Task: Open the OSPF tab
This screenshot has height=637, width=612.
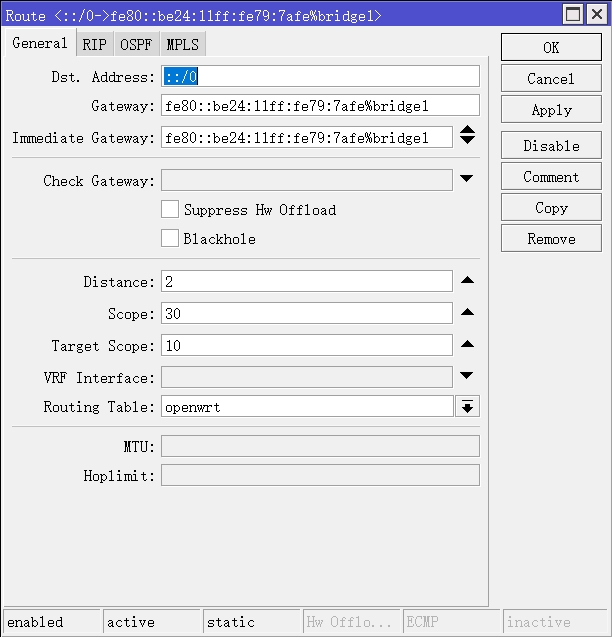Action: click(x=136, y=44)
